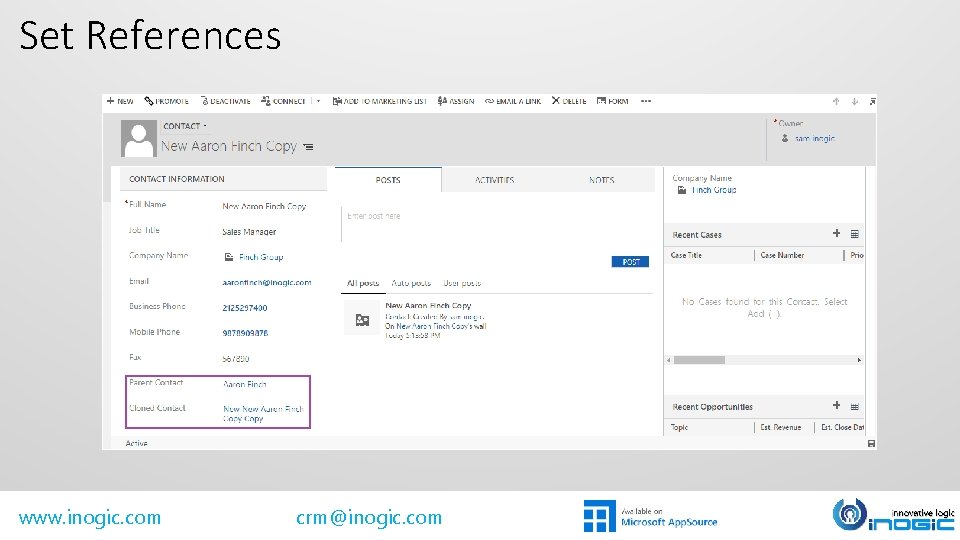Add a new case with plus icon
The height and width of the screenshot is (540, 960).
tap(836, 233)
